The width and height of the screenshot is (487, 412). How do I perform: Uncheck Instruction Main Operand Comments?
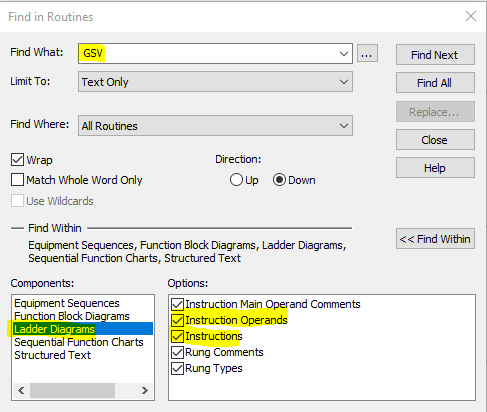click(x=177, y=304)
